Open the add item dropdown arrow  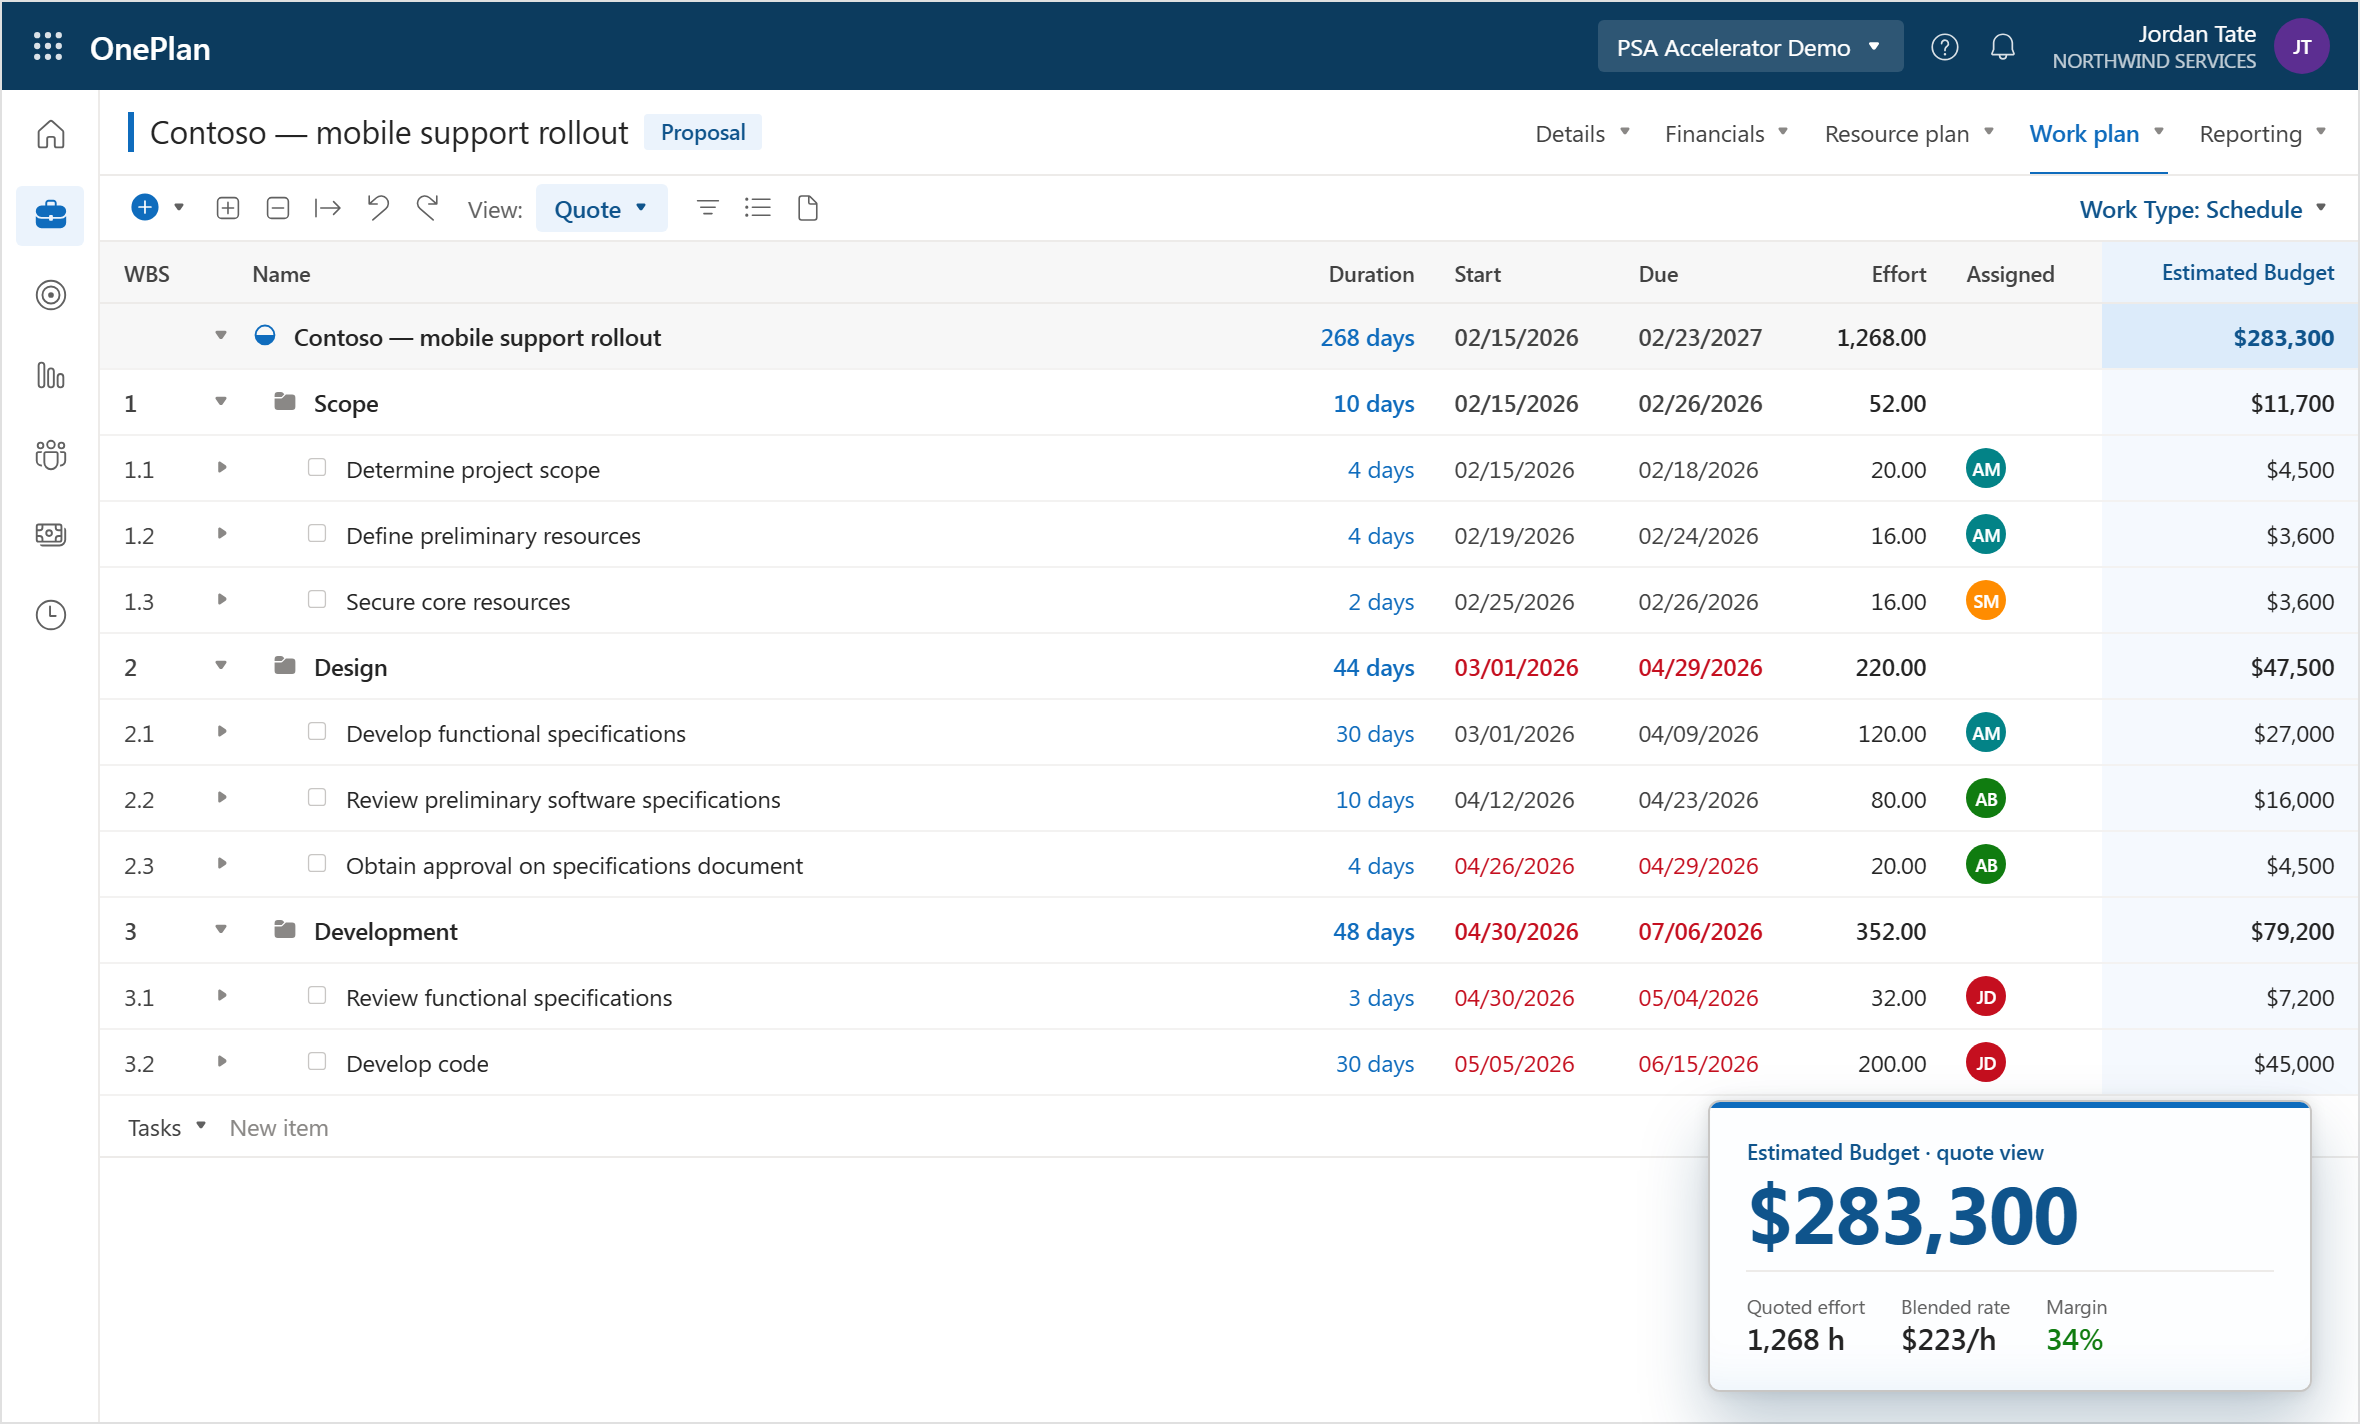click(179, 208)
